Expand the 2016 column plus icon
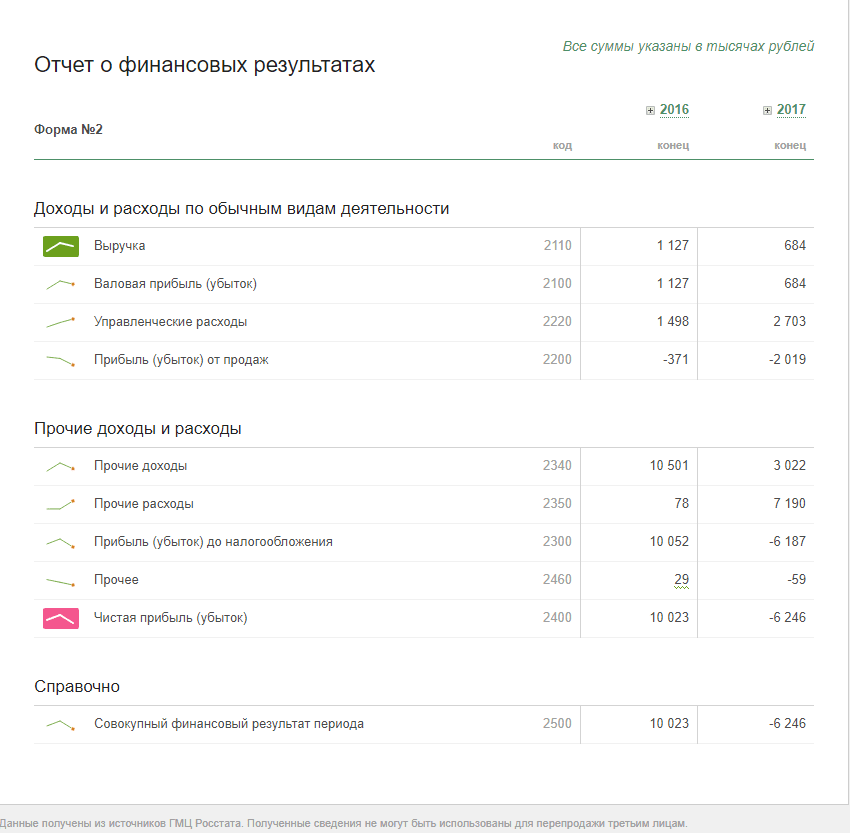The image size is (850, 833). [x=651, y=111]
